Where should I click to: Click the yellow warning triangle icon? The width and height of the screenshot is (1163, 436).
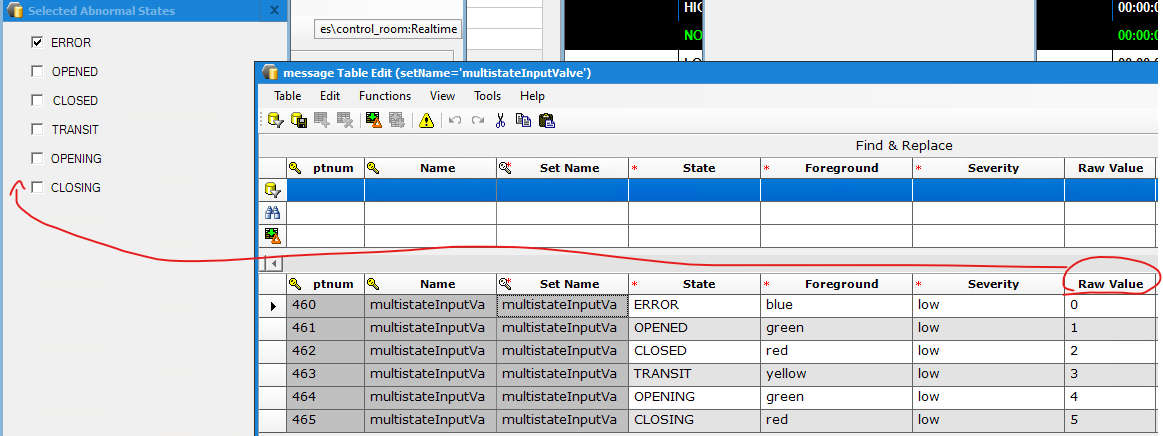(x=426, y=120)
